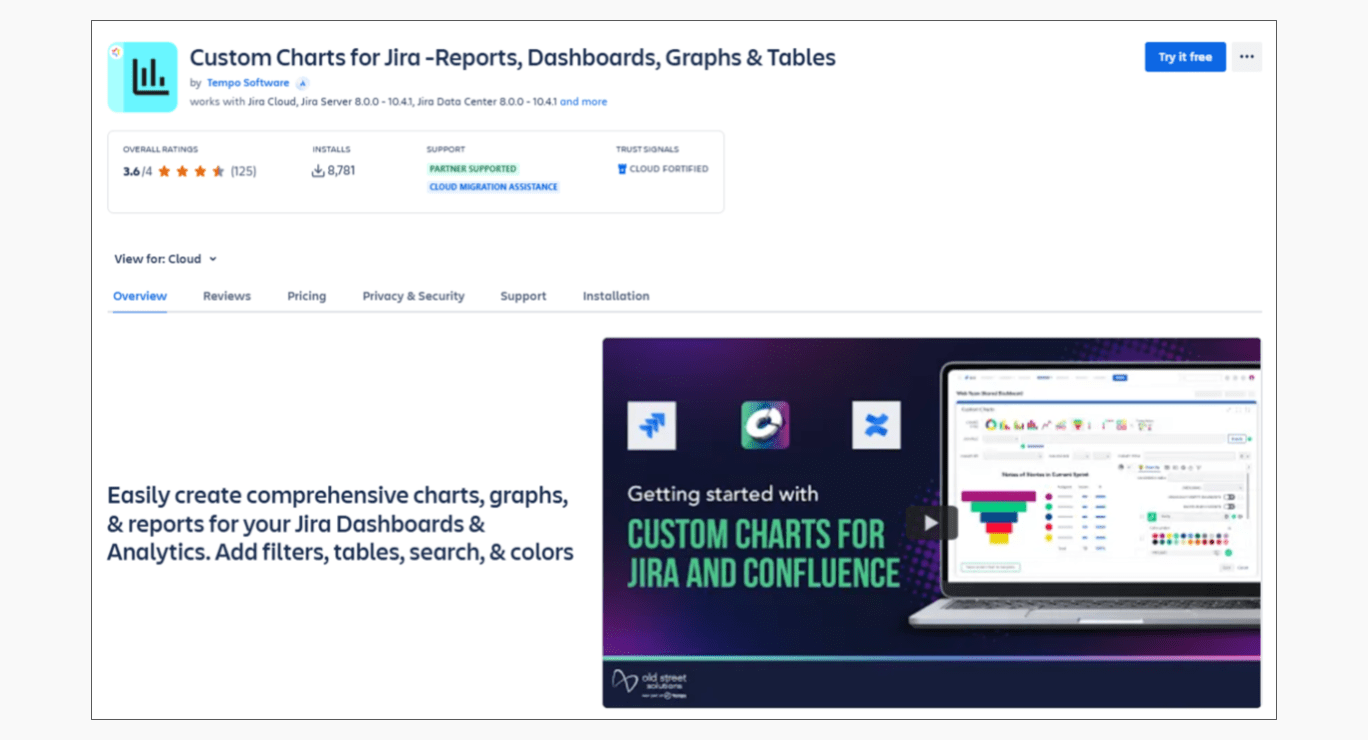Click the Jira logo in video thumbnail
The image size is (1368, 740).
pyautogui.click(x=651, y=425)
